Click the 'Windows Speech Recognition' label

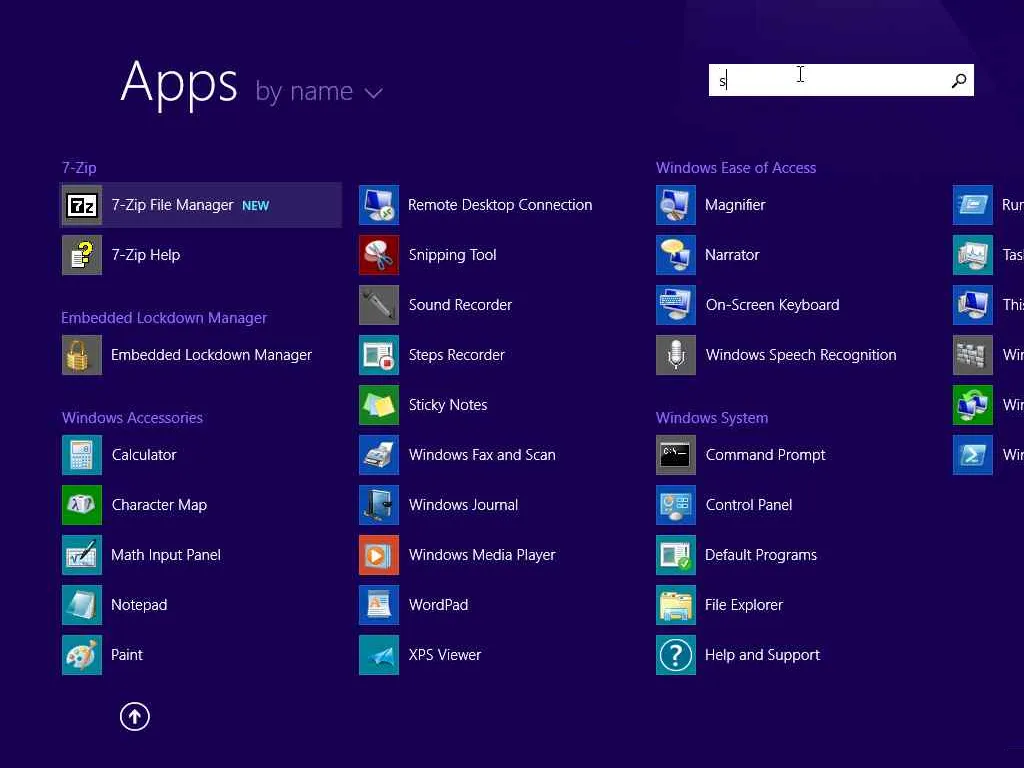[x=801, y=355]
